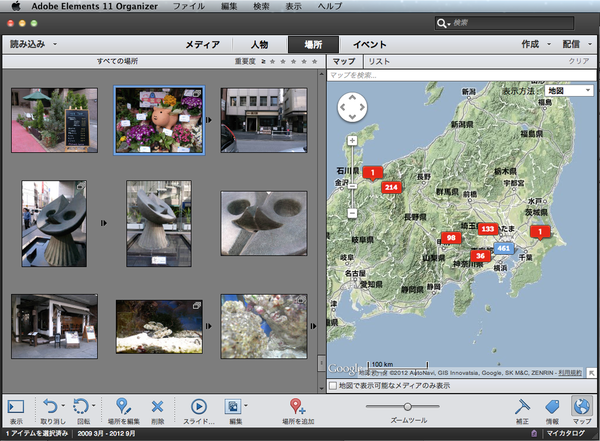The height and width of the screenshot is (441, 600).
Task: Click the search magnifier icon
Action: tap(441, 23)
